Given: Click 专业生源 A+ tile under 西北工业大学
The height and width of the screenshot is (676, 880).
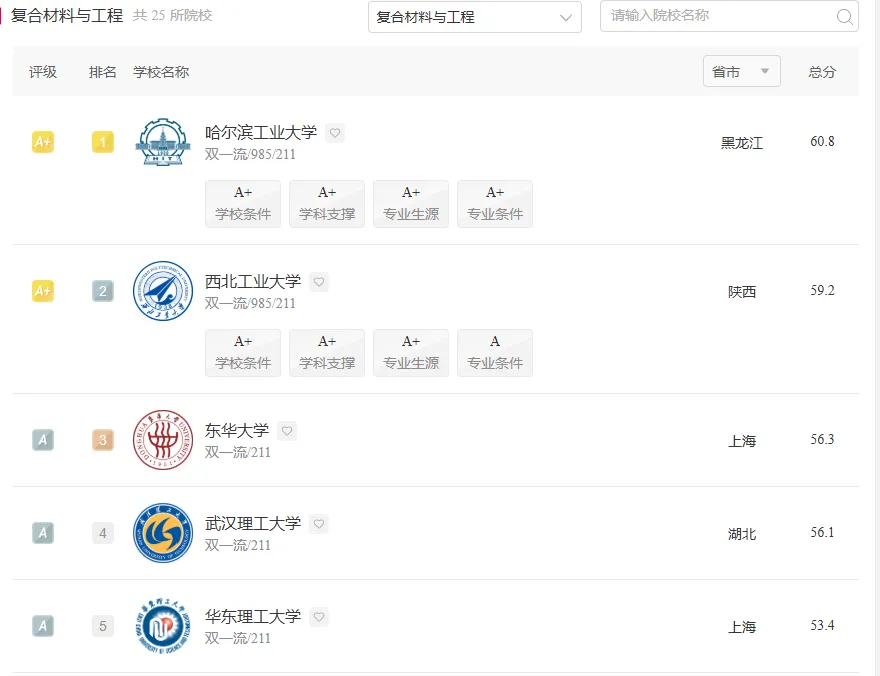Looking at the screenshot, I should pos(411,353).
